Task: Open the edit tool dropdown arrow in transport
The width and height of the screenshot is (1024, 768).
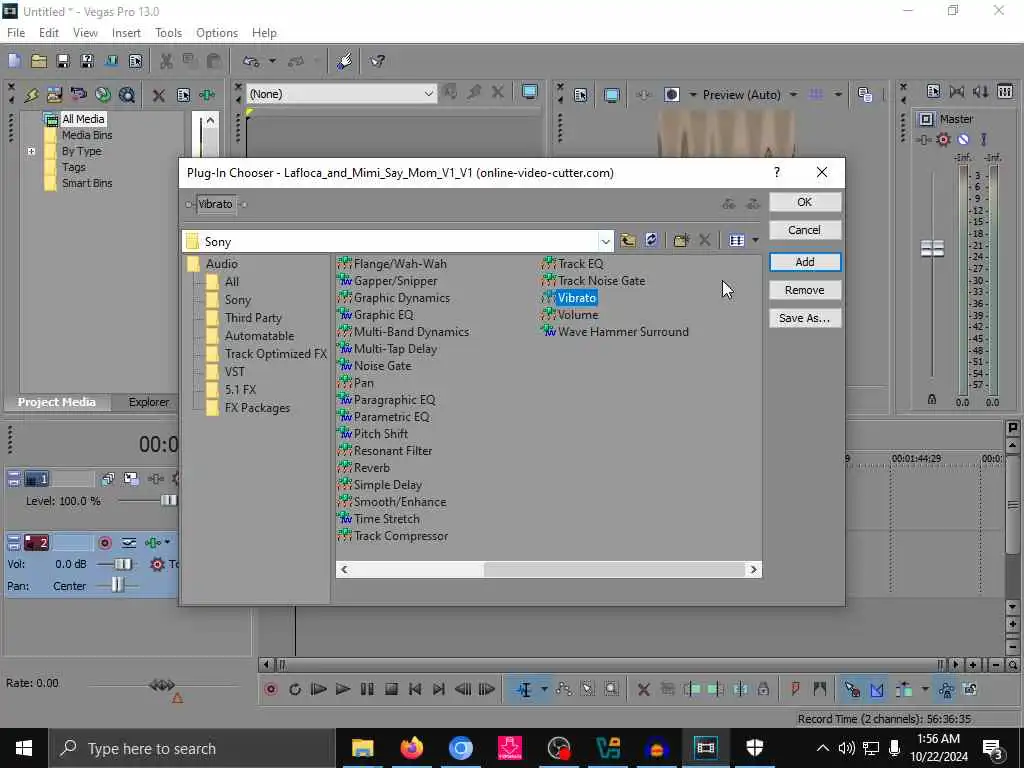Action: point(543,689)
